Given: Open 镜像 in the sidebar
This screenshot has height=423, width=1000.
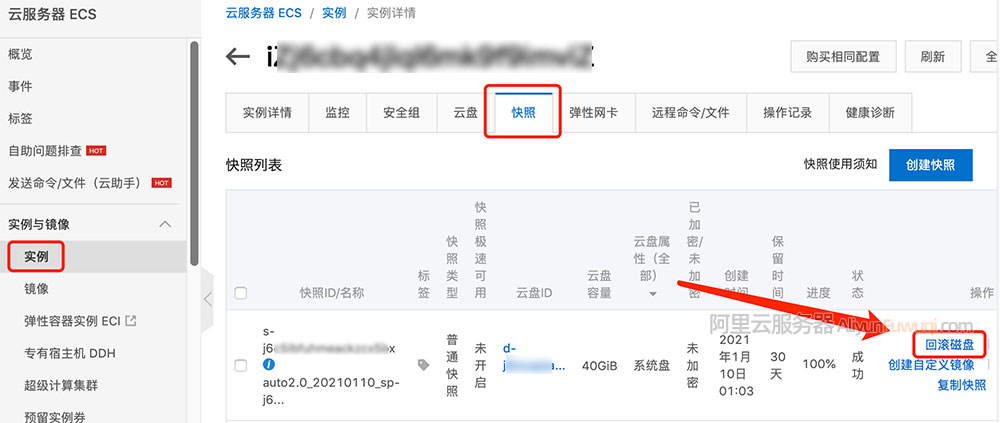Looking at the screenshot, I should 36,289.
